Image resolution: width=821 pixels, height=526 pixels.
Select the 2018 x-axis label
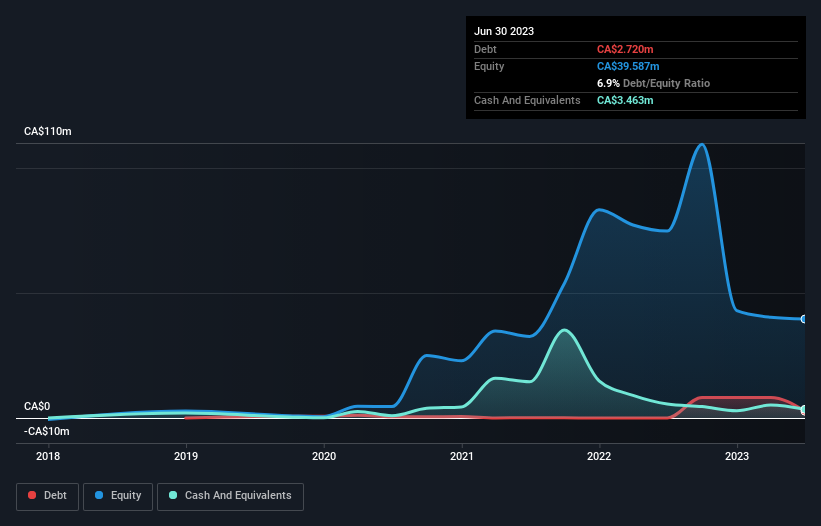pos(48,456)
